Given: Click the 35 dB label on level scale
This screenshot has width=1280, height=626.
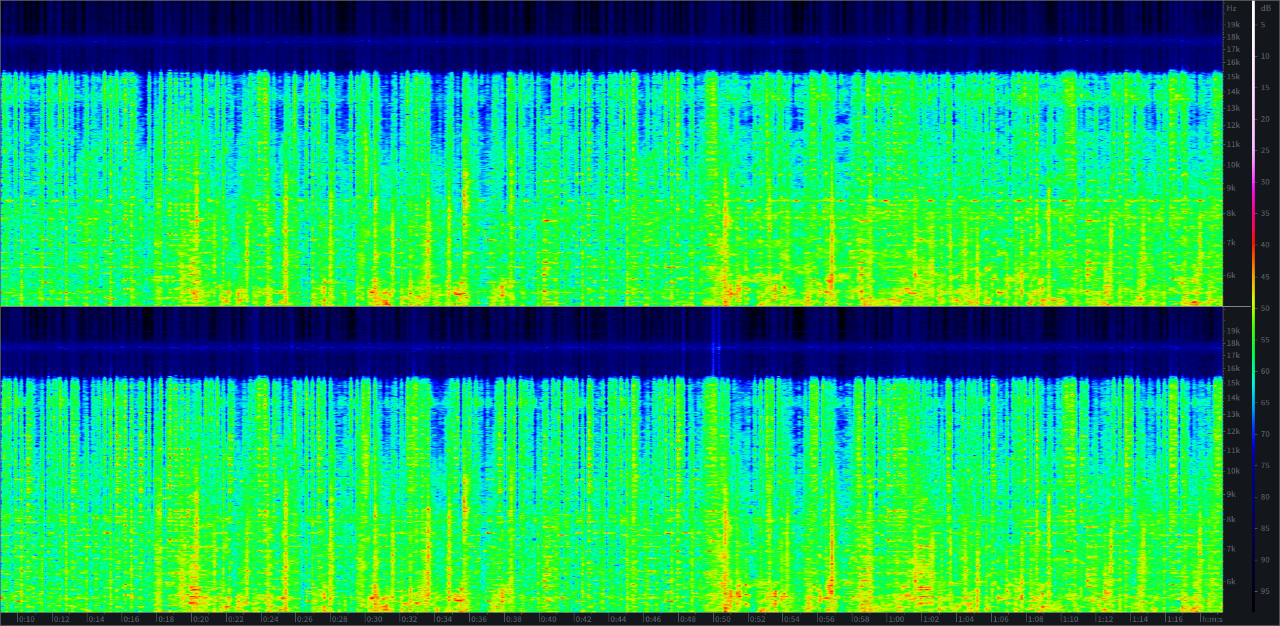Looking at the screenshot, I should pos(1265,214).
